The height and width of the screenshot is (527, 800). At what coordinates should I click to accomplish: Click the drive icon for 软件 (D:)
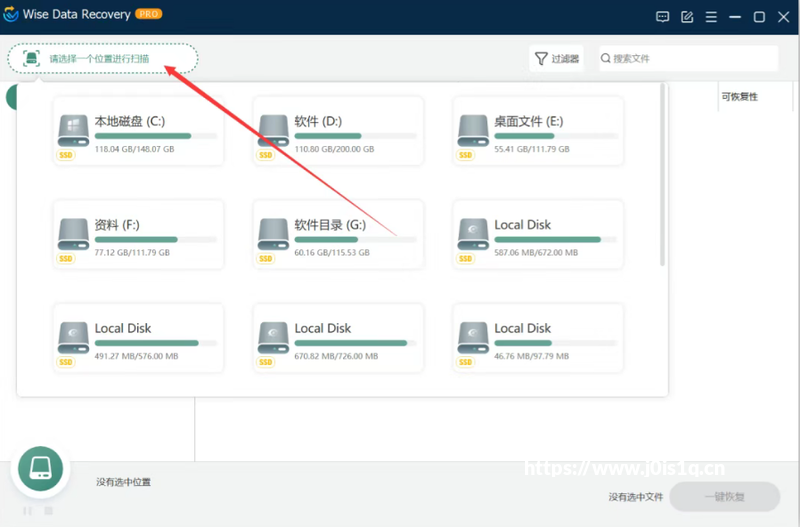[273, 131]
